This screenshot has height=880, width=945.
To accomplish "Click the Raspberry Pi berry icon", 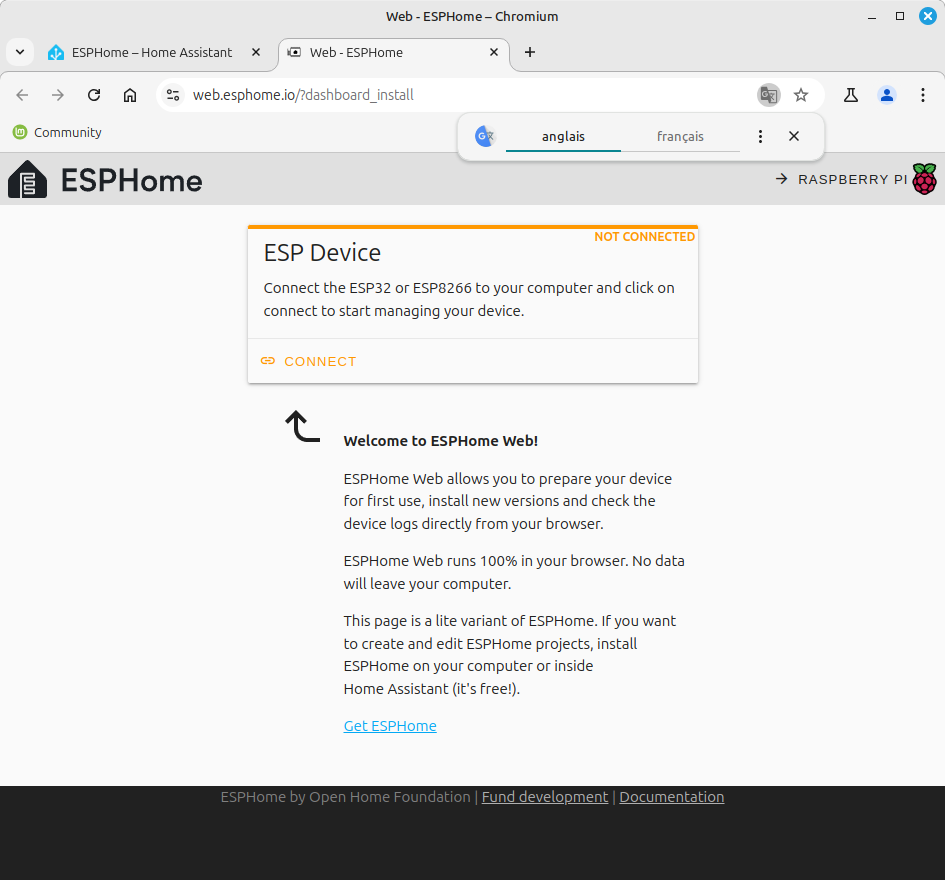I will point(924,179).
